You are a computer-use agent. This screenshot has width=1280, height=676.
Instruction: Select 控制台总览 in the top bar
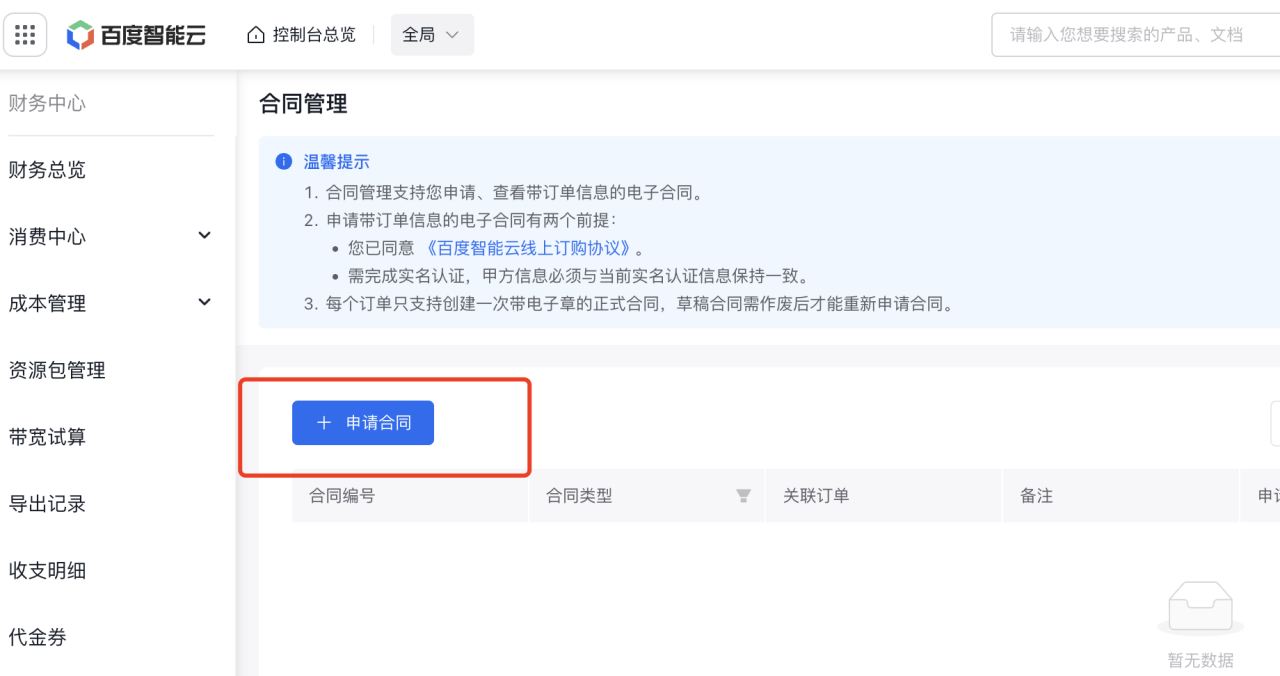(x=312, y=33)
